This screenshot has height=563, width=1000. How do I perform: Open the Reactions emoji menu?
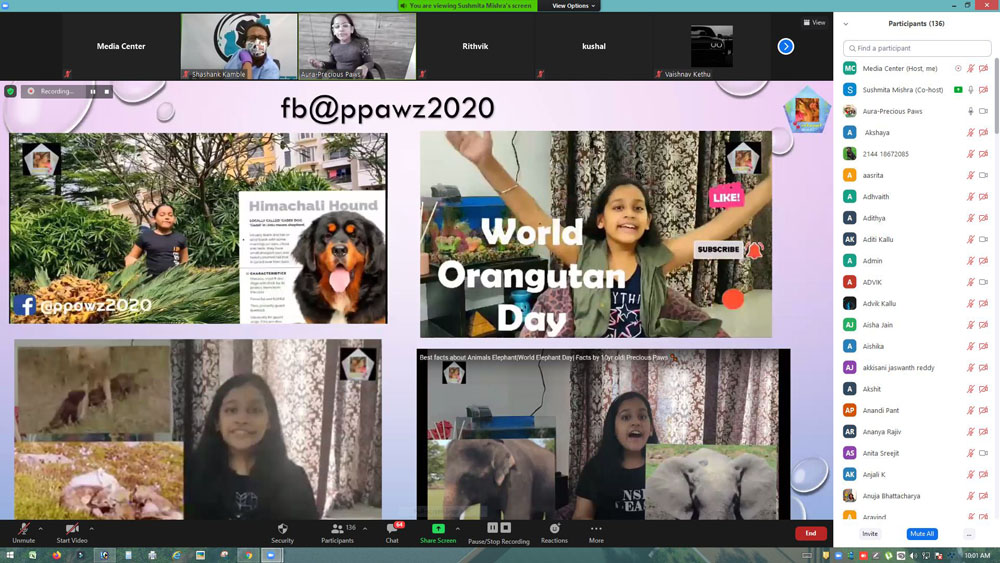554,532
